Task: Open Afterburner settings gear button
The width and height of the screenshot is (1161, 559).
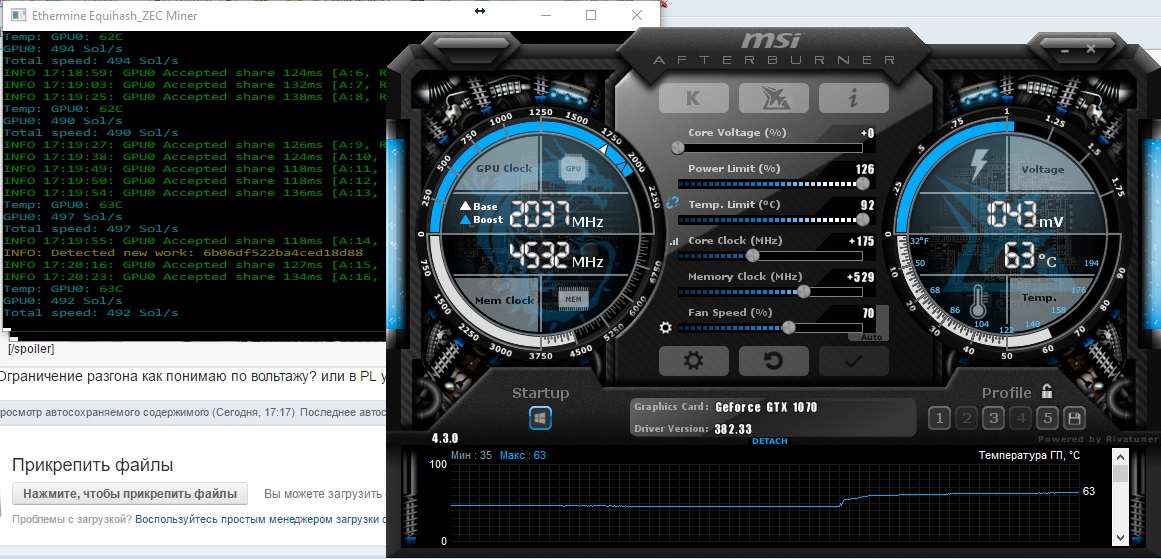Action: 693,361
